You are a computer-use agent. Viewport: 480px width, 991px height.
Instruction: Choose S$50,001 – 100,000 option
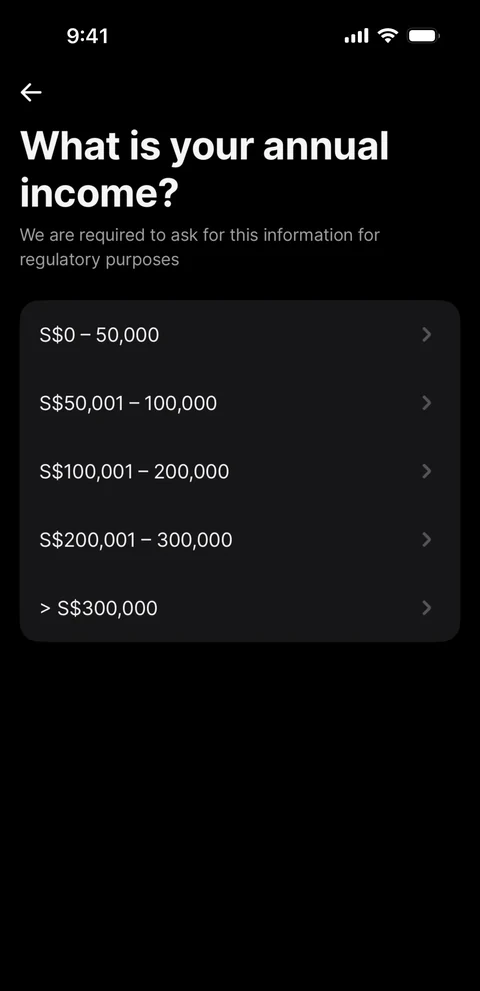(x=240, y=403)
